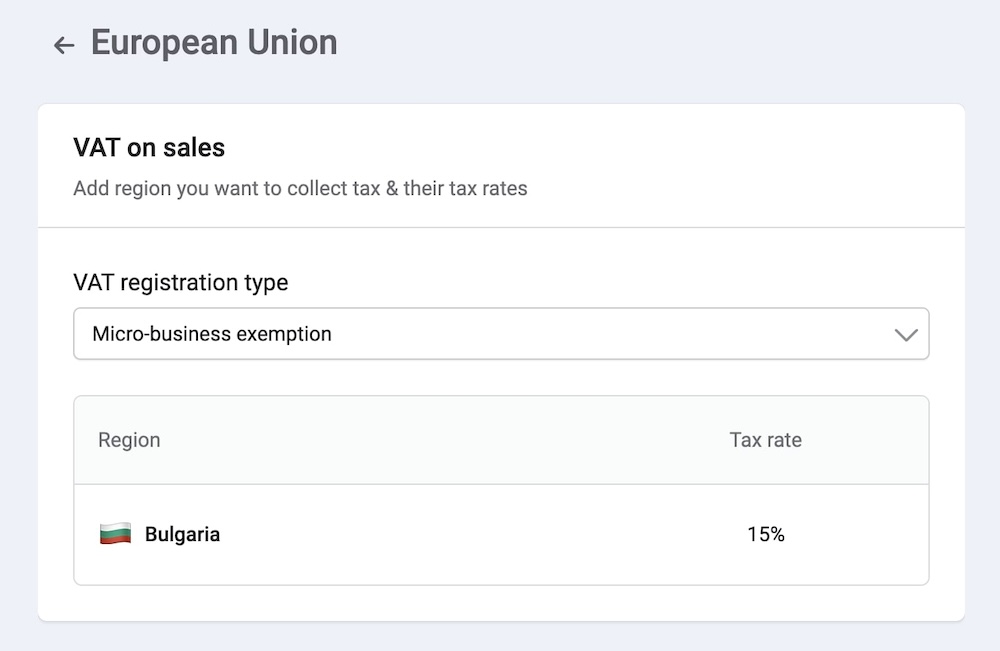
Task: Click the word 'sales' in the heading
Action: 196,148
